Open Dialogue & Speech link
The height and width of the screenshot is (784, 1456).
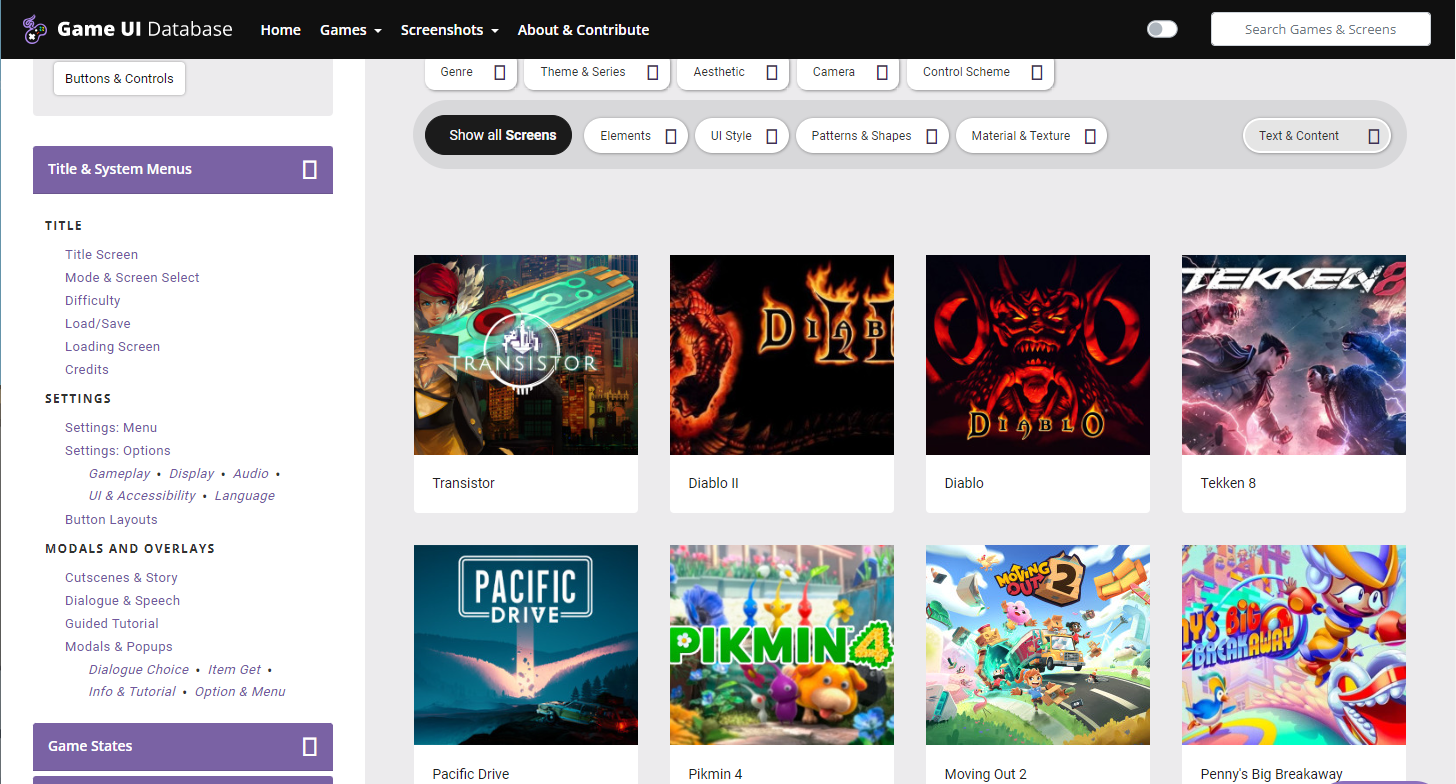122,601
